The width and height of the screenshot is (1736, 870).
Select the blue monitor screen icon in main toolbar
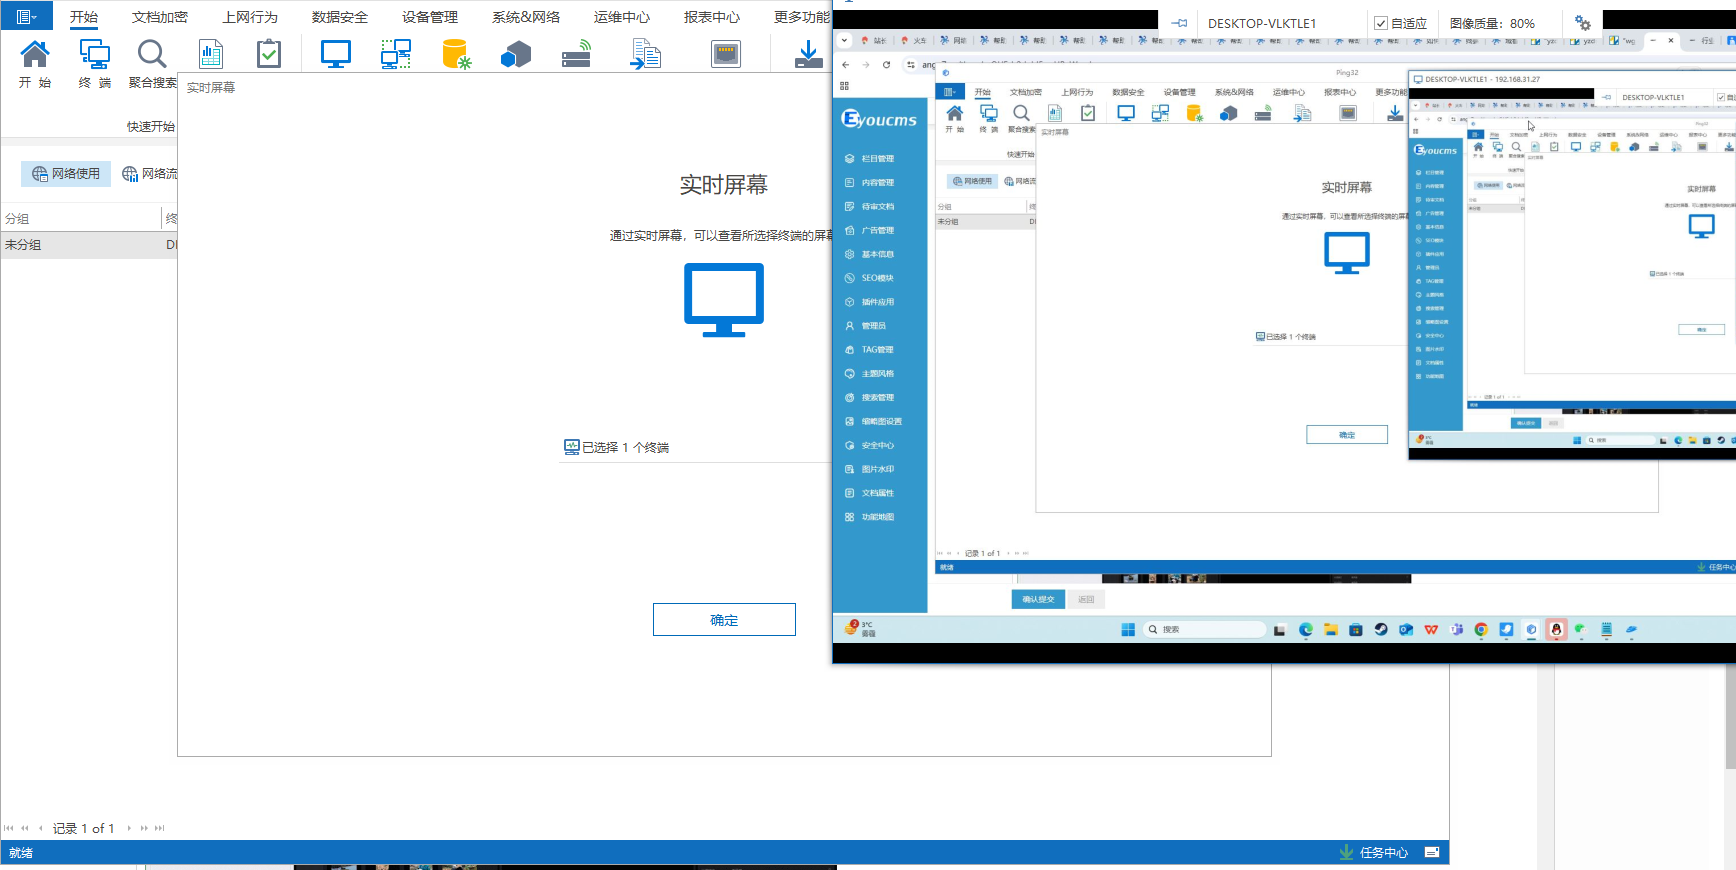coord(336,53)
